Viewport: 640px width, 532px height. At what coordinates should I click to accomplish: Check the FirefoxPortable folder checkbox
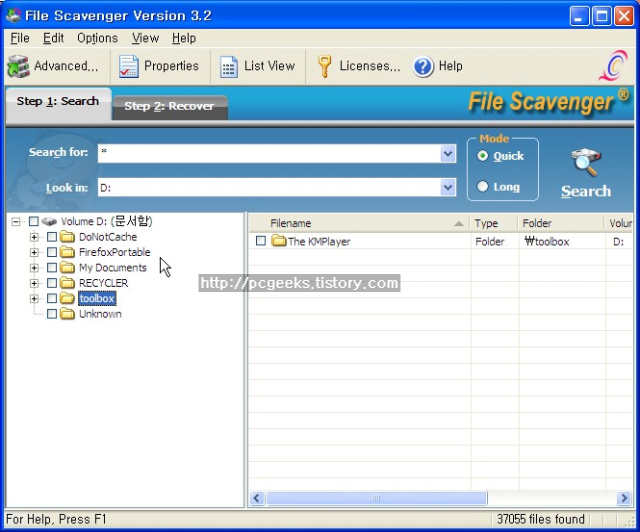(x=52, y=252)
